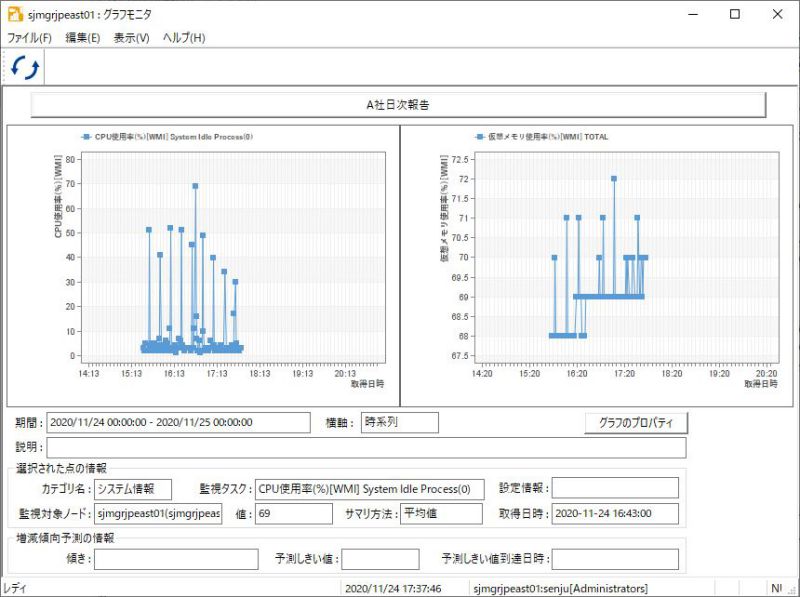Click the サマリ方法 field showing 平均値
The height and width of the screenshot is (597, 800).
(441, 513)
